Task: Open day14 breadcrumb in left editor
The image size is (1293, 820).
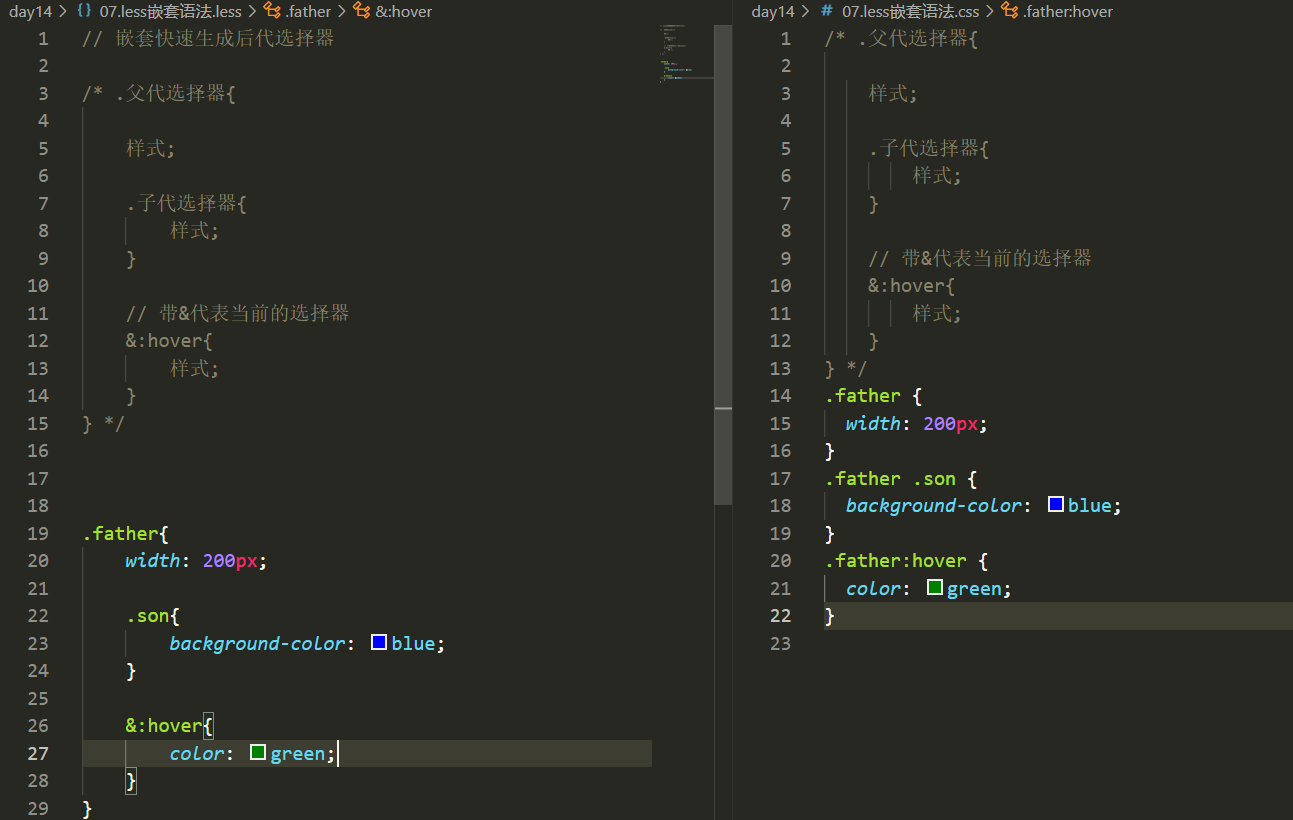Action: 31,11
